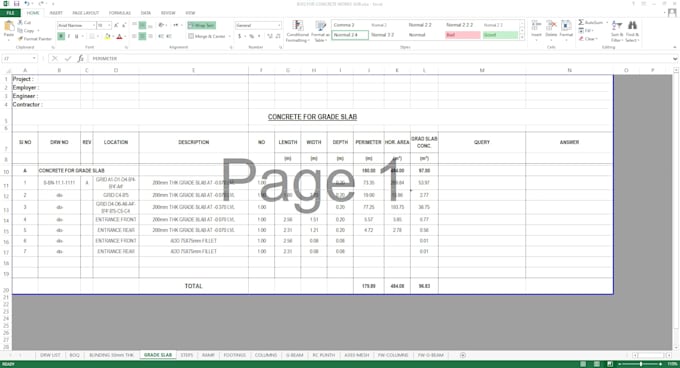The image size is (680, 368).
Task: Switch to Page Layout view in status bar
Action: pyautogui.click(x=597, y=364)
